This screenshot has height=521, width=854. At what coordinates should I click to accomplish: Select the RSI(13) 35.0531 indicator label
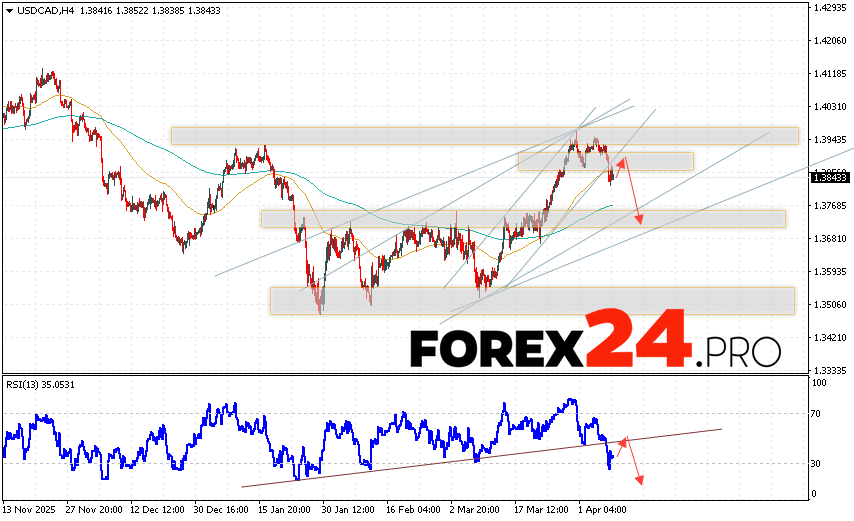pyautogui.click(x=40, y=385)
